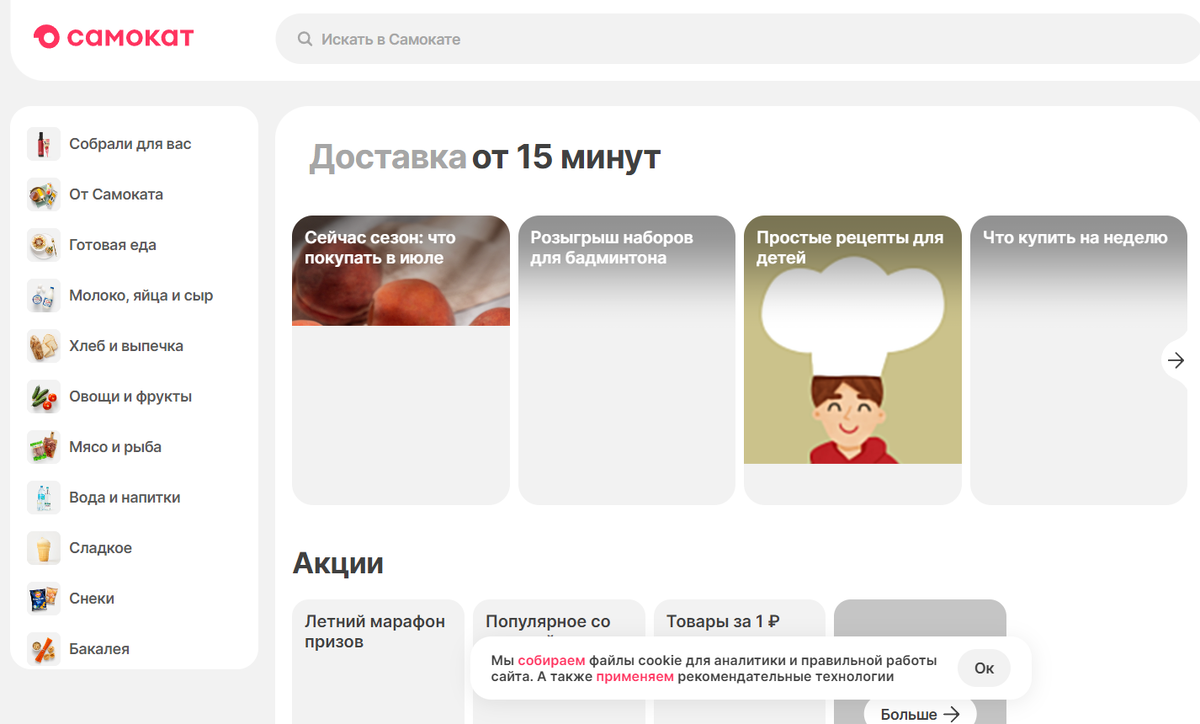Click the 'Больше' button under promotions
Viewport: 1200px width, 724px height.
tap(918, 713)
